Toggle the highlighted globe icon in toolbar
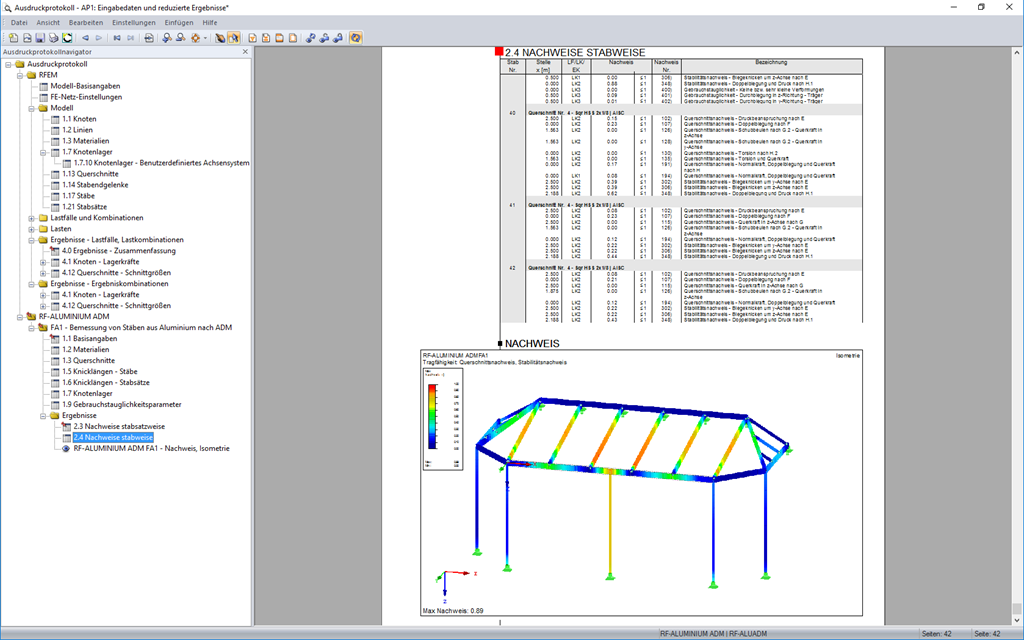The width and height of the screenshot is (1024, 640). (x=355, y=38)
